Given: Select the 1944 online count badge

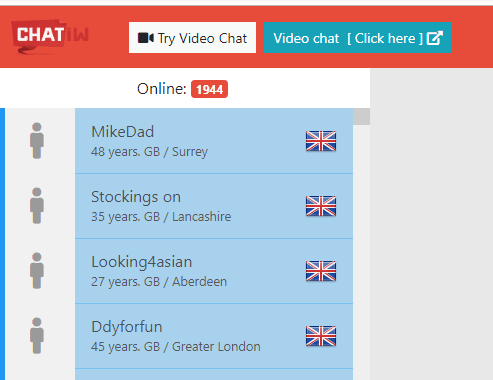Looking at the screenshot, I should [209, 89].
